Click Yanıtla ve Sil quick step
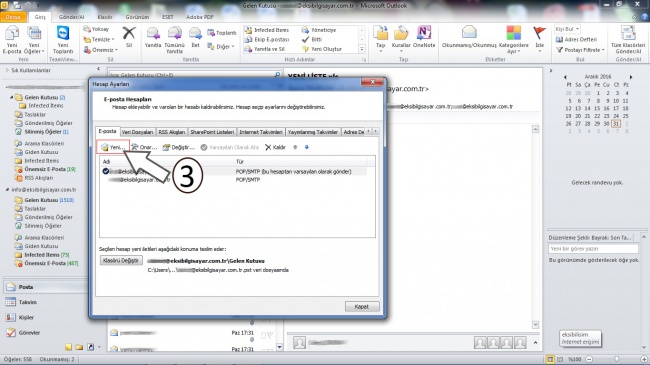This screenshot has height=365, width=650. point(264,49)
